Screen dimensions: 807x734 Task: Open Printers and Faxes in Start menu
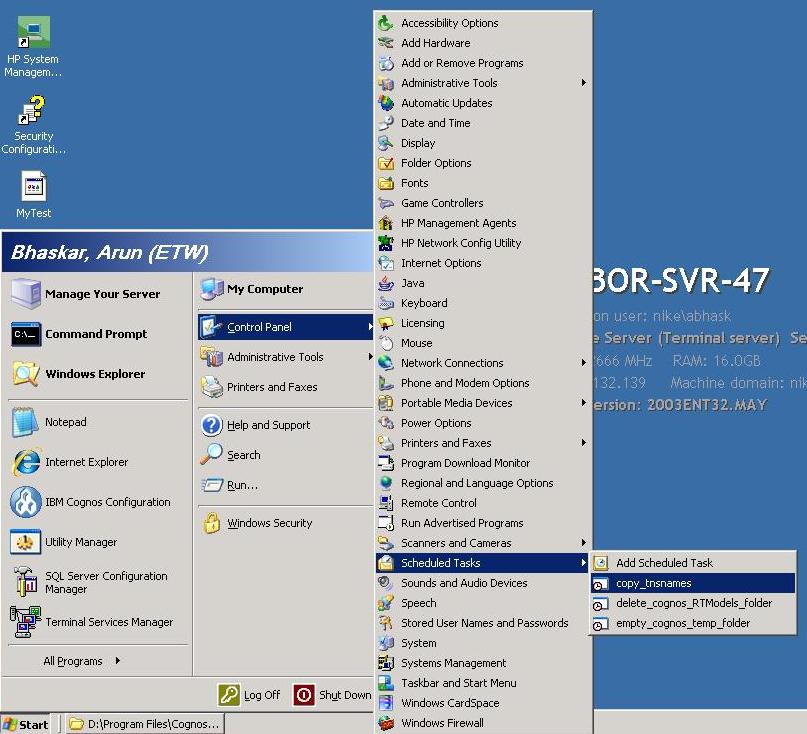(285, 387)
